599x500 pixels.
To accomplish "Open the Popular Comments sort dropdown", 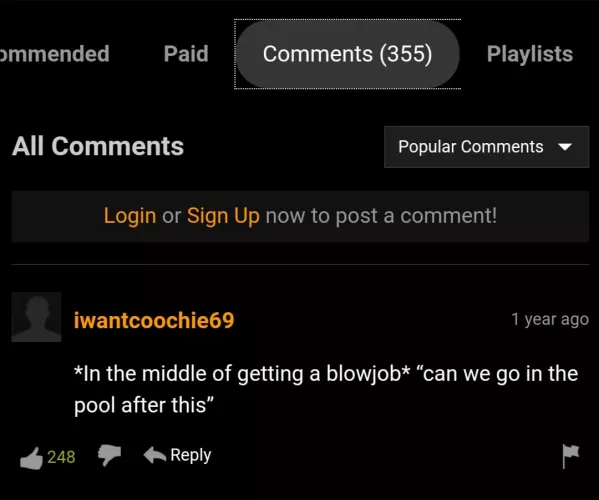I will tap(486, 147).
